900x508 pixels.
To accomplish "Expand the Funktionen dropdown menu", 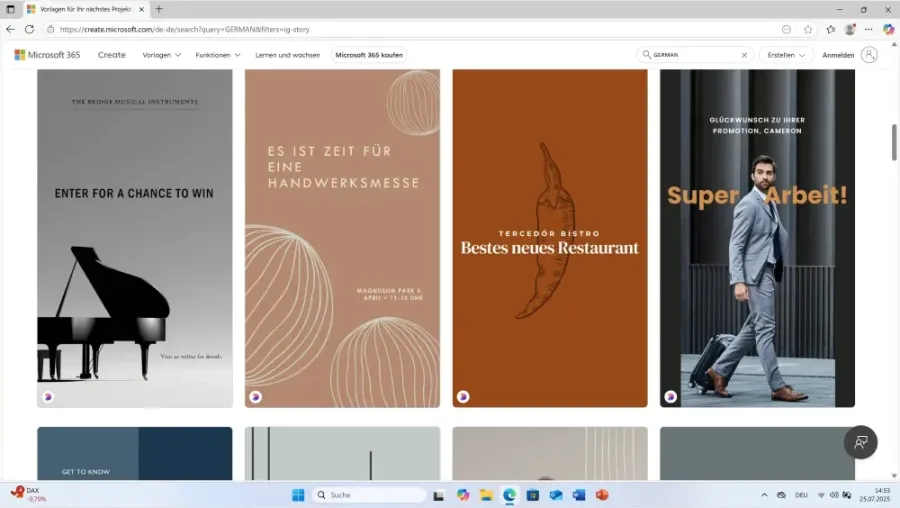I will click(x=218, y=55).
